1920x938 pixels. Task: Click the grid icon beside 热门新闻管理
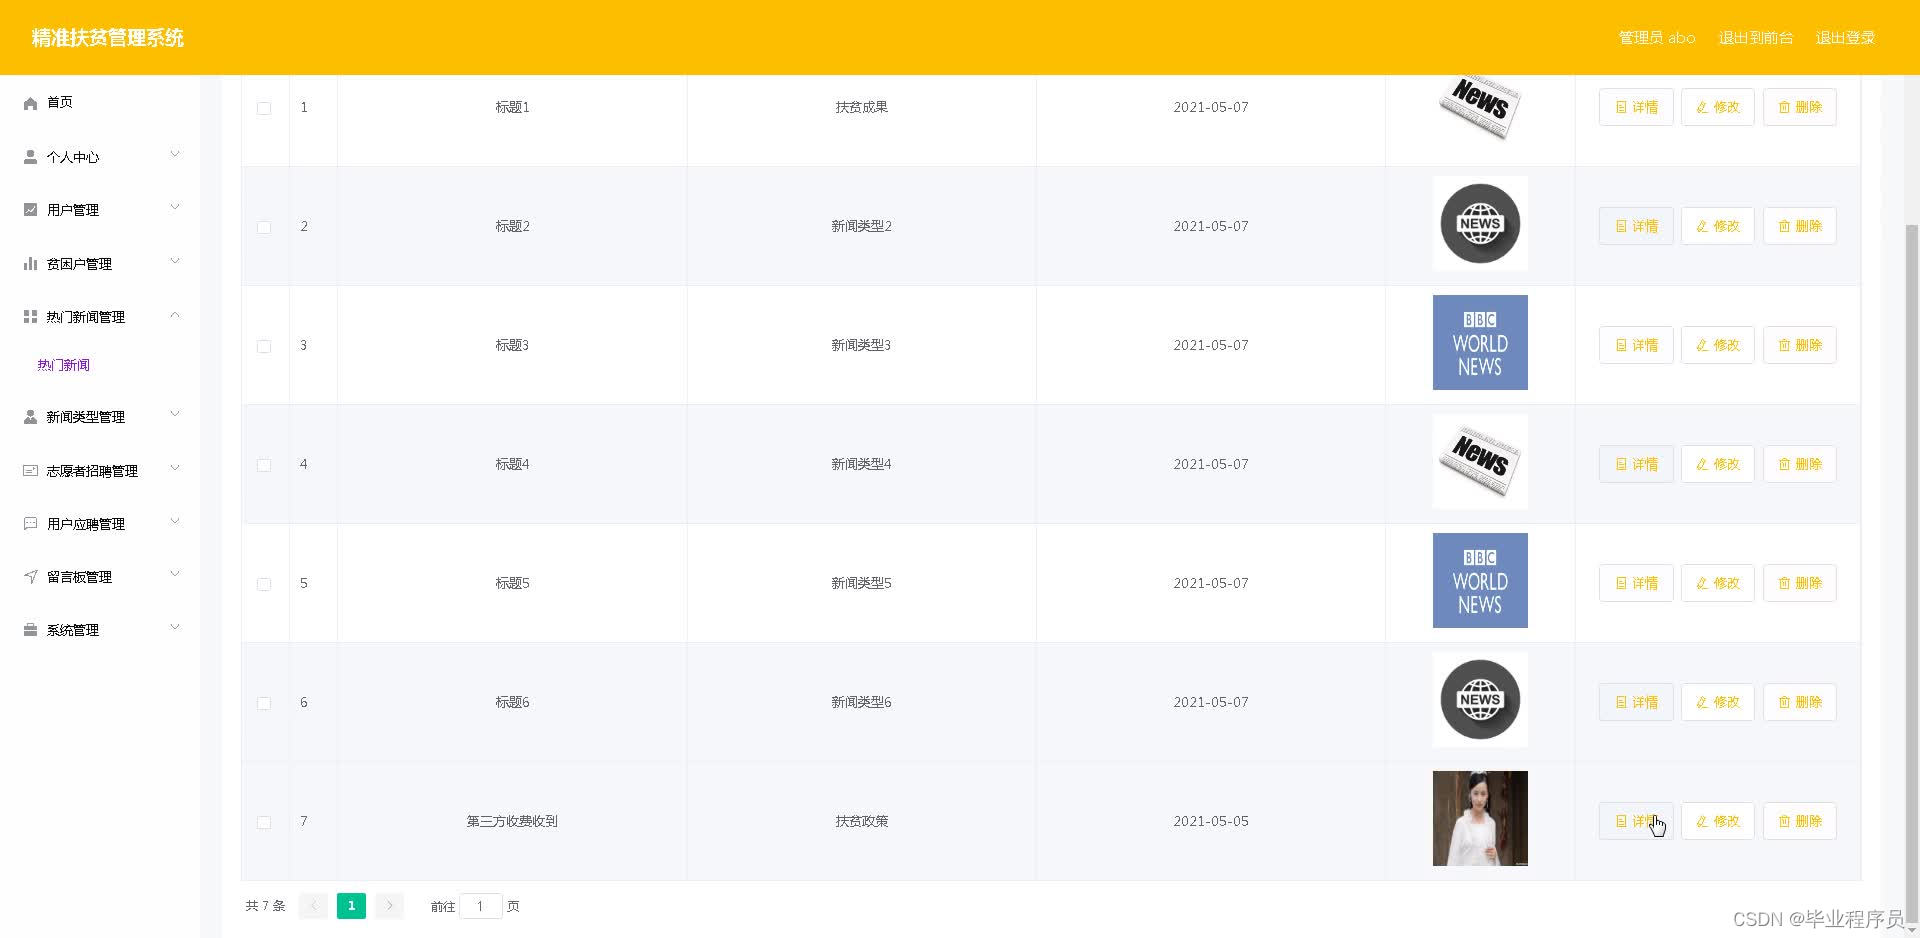click(30, 317)
